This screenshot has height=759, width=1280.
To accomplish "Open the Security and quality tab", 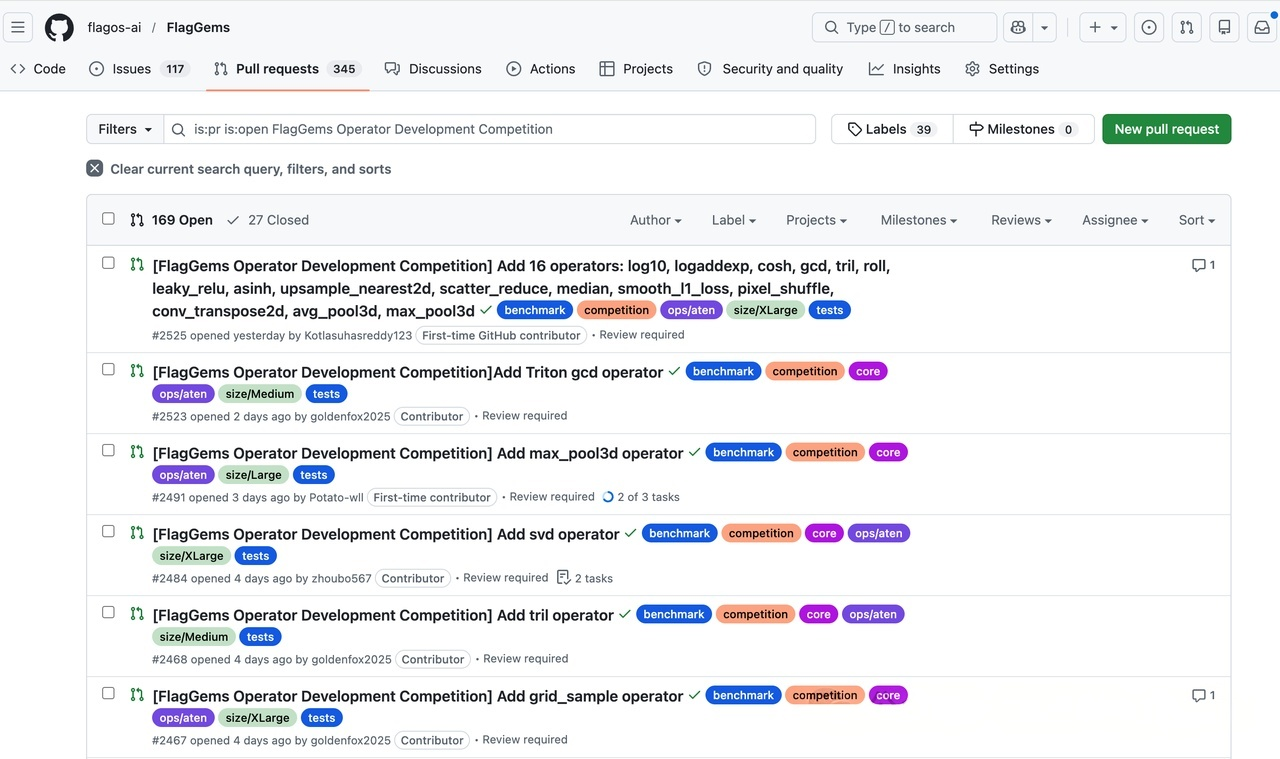I will [x=770, y=69].
